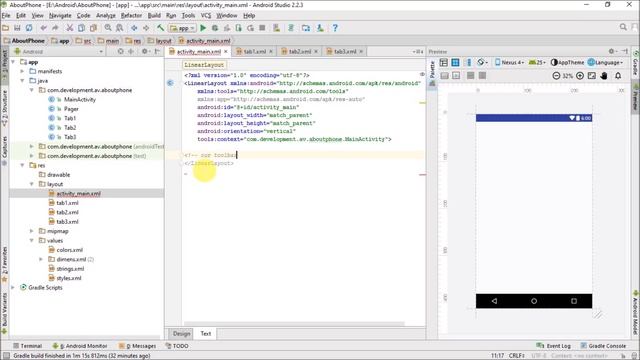Switch to the Design tab of the editor
This screenshot has height=360, width=640.
[x=181, y=333]
